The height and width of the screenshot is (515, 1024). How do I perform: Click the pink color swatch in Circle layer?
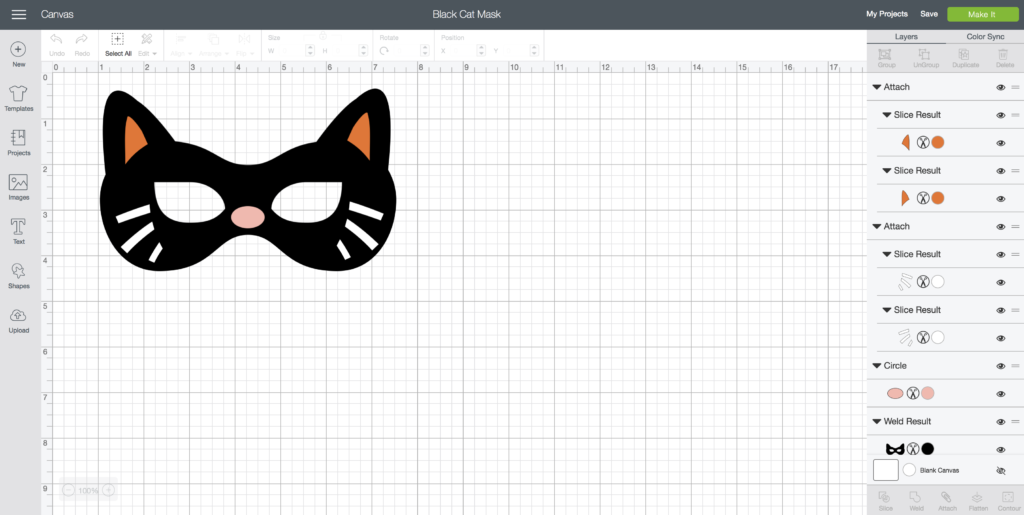[x=927, y=393]
